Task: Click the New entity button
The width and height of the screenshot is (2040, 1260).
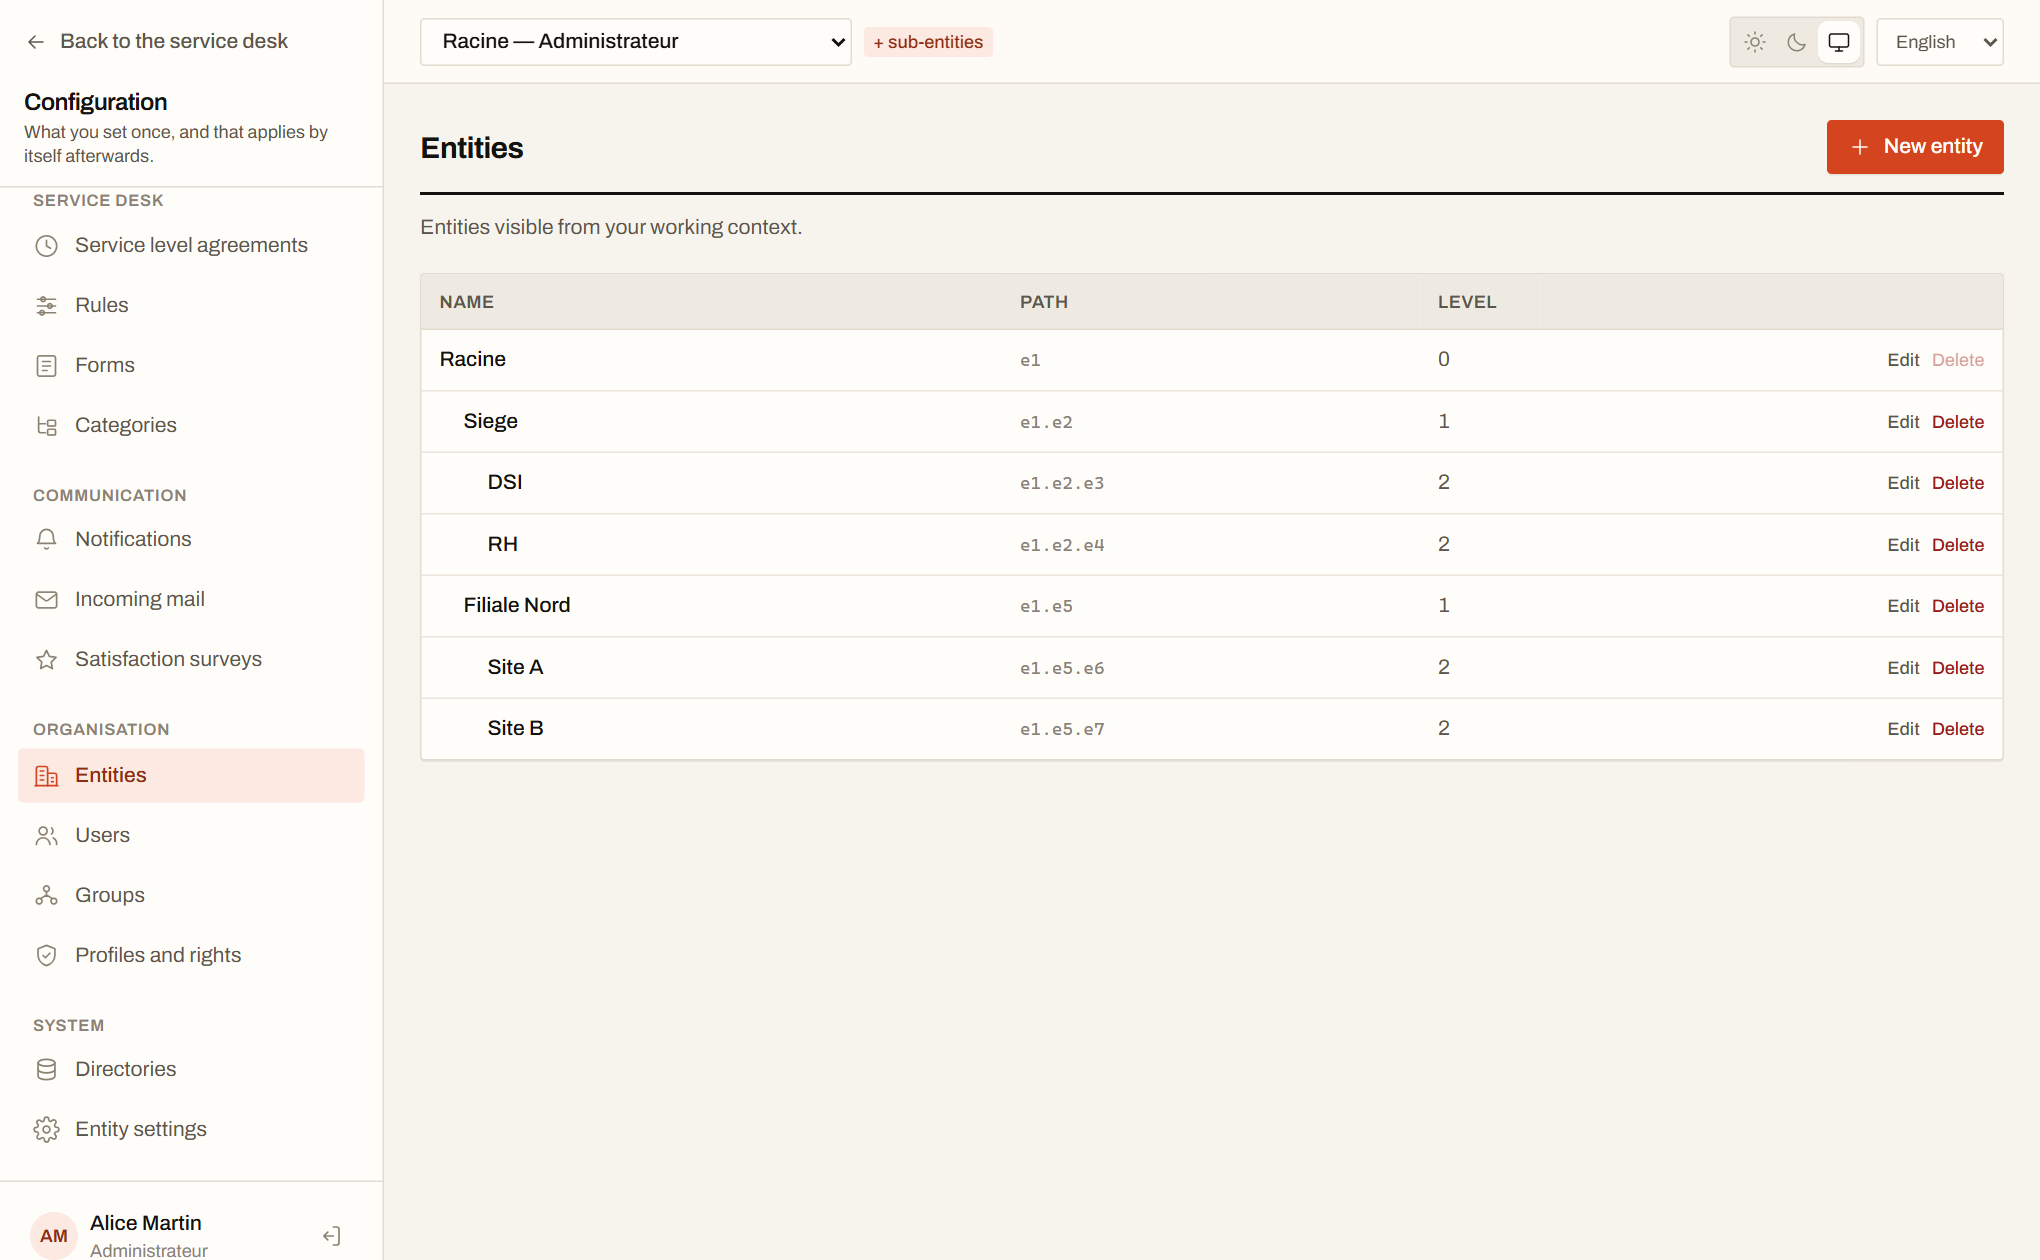Action: click(1915, 147)
